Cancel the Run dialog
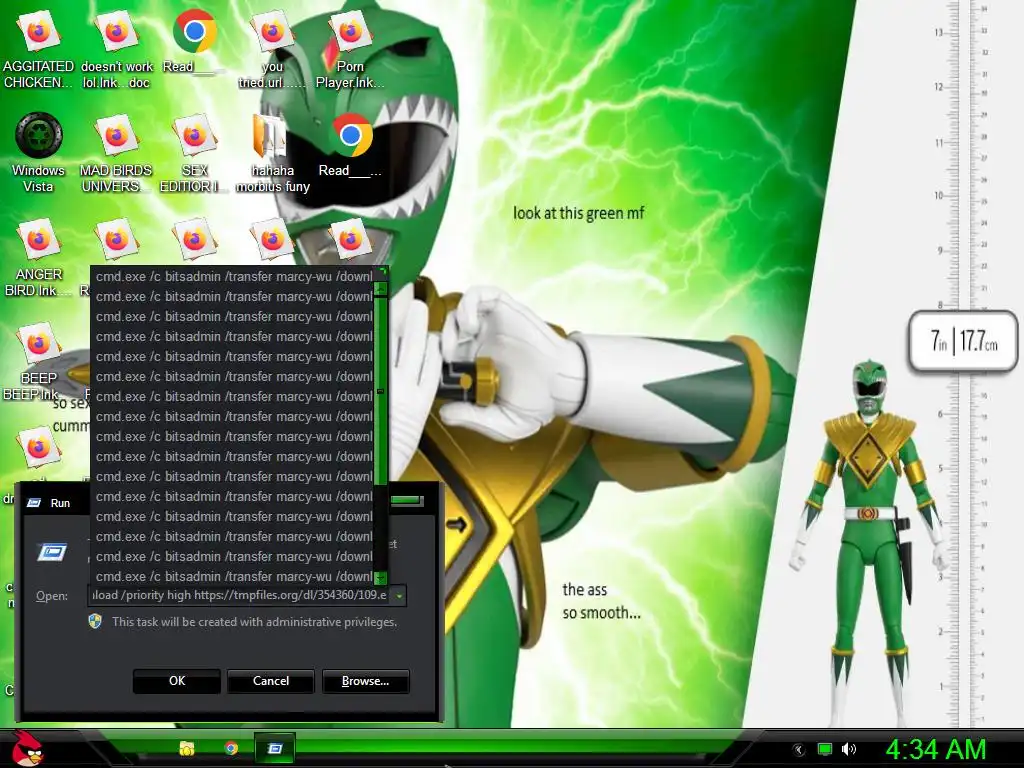 click(270, 681)
